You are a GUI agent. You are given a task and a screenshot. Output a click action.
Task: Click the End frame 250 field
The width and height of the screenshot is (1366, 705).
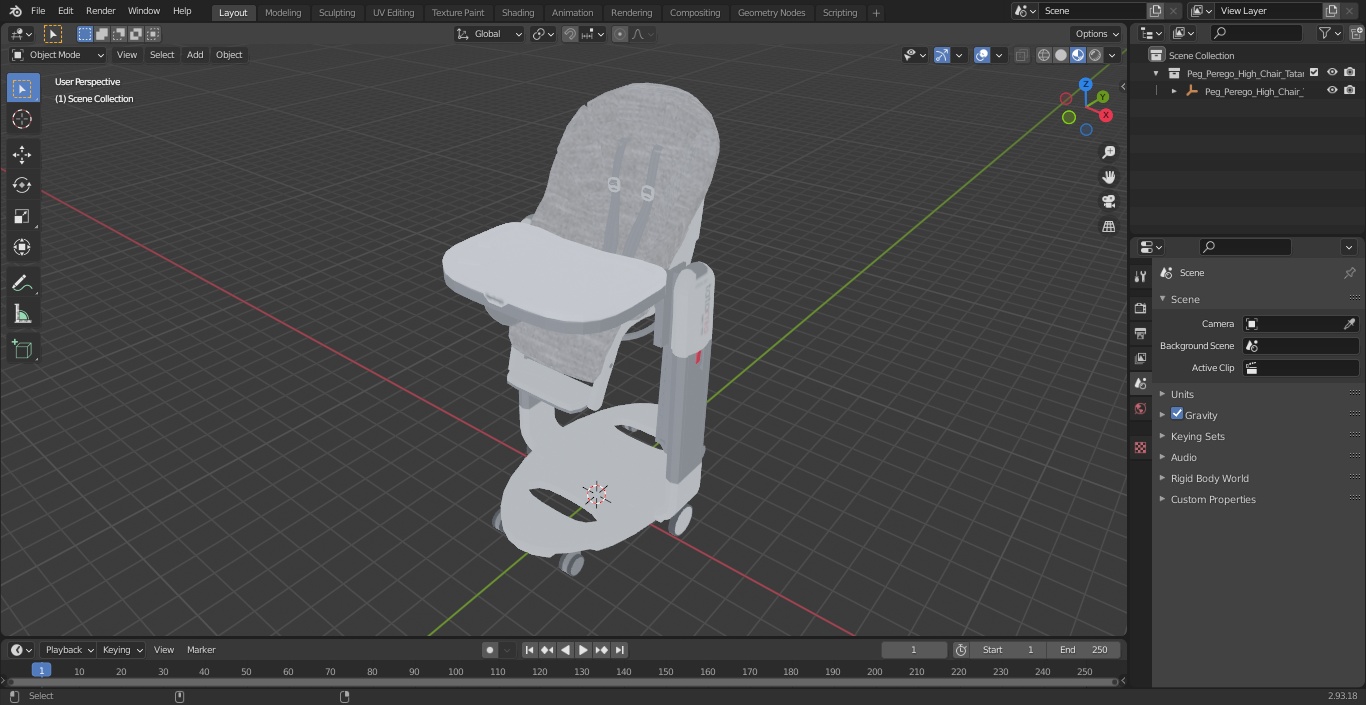(1084, 650)
